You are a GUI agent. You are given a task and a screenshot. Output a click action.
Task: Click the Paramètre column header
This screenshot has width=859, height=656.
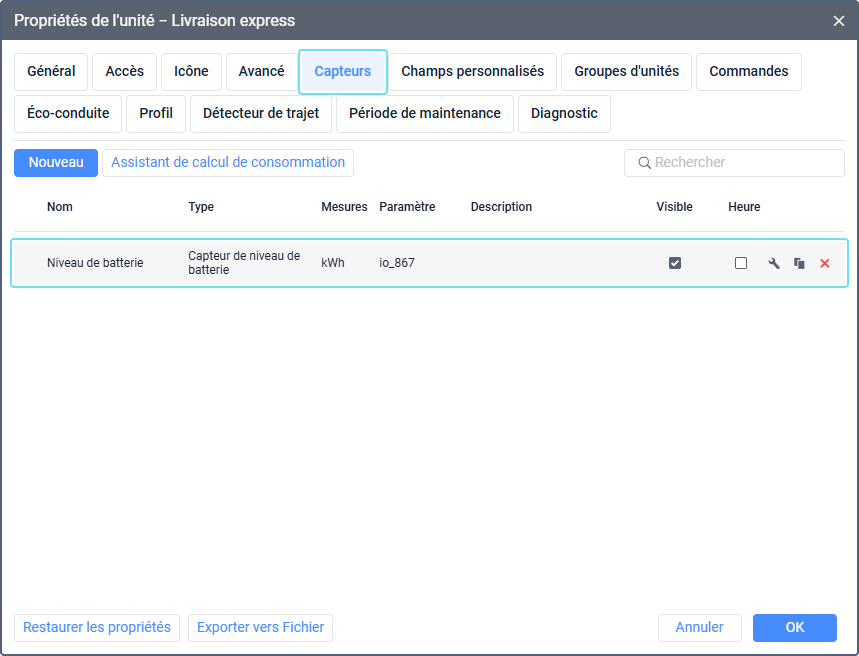[407, 207]
